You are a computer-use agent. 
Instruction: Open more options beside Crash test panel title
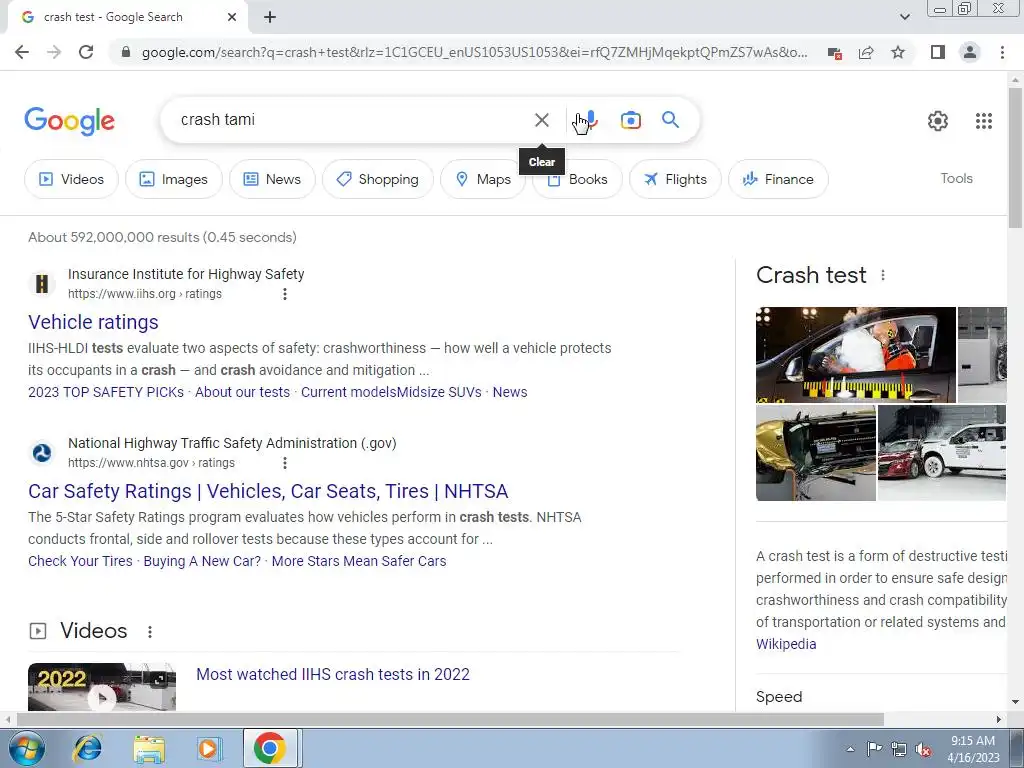coord(883,275)
